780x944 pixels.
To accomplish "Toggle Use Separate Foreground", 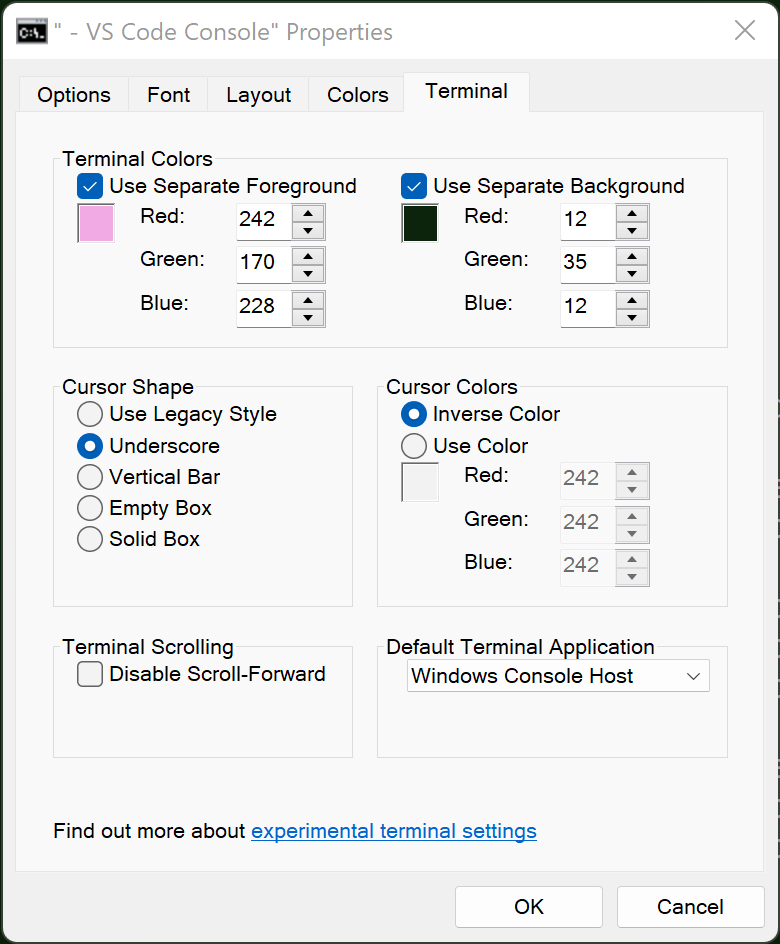I will coord(89,186).
